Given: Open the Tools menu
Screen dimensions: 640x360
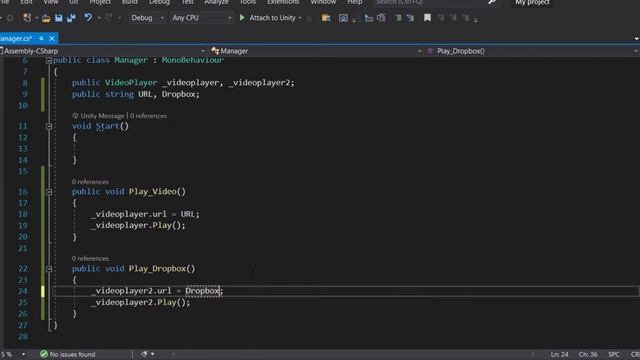Looking at the screenshot, I should (247, 2).
